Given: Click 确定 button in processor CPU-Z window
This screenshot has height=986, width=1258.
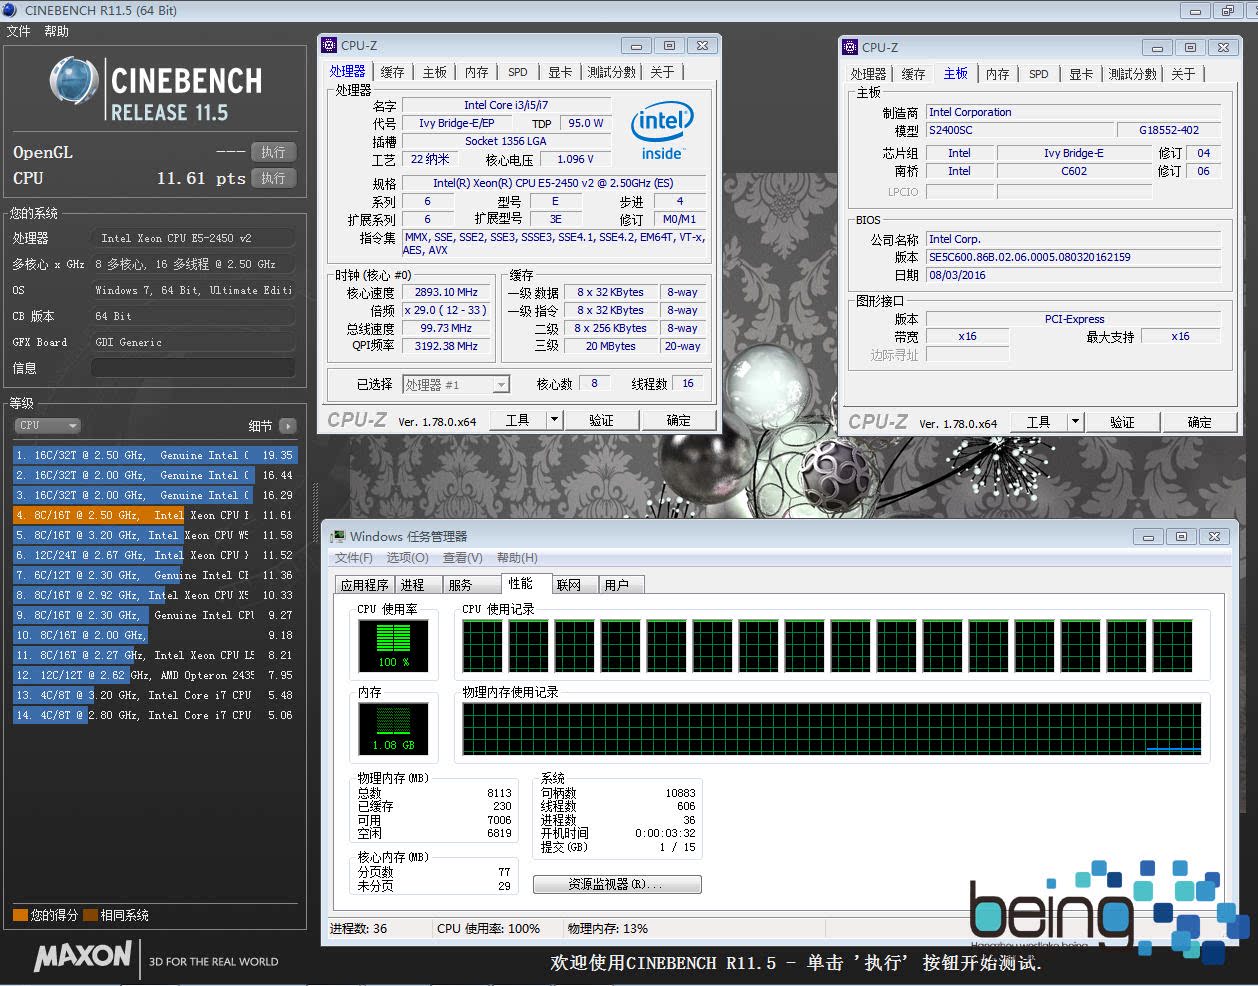Looking at the screenshot, I should tap(679, 420).
